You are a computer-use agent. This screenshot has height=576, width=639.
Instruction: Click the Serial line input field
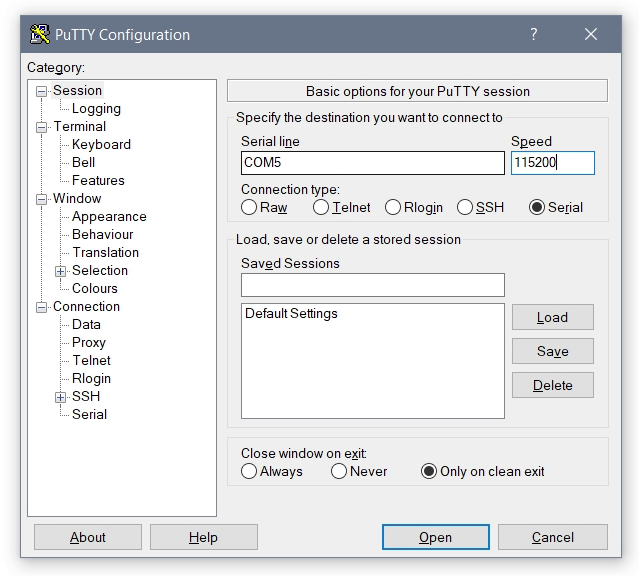pyautogui.click(x=372, y=162)
